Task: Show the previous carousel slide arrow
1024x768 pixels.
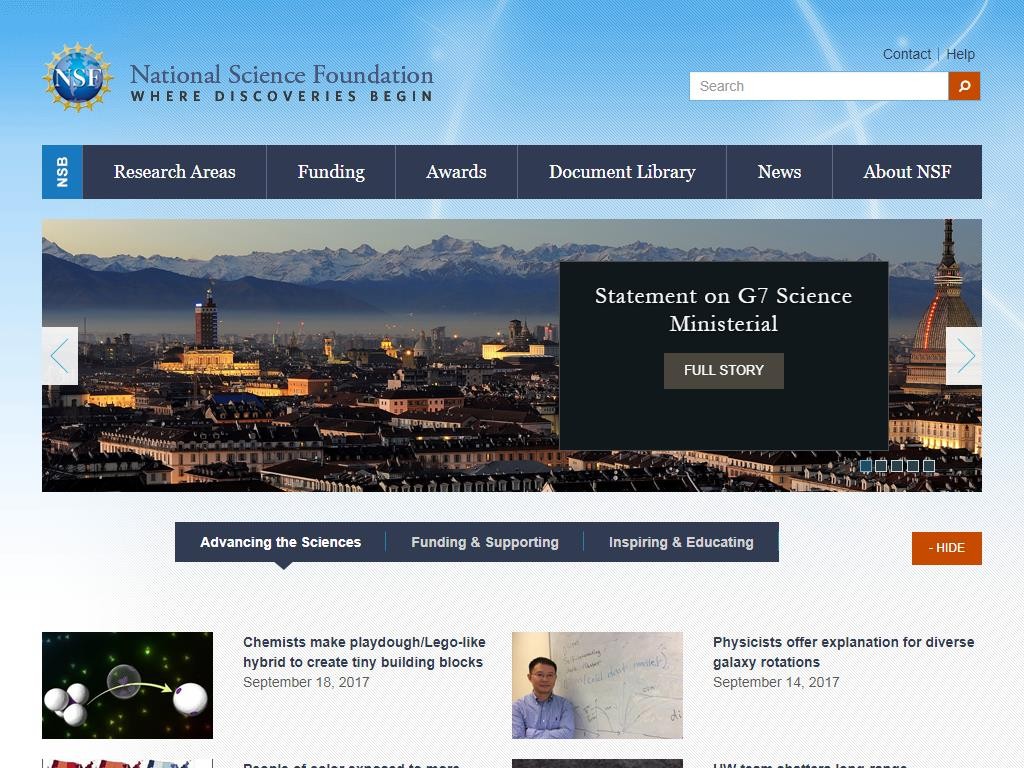Action: point(60,356)
